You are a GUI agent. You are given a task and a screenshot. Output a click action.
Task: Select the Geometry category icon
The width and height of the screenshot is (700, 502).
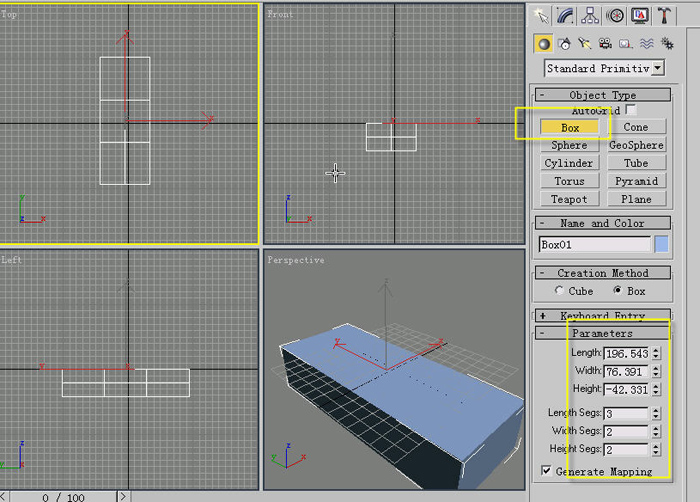click(x=543, y=44)
